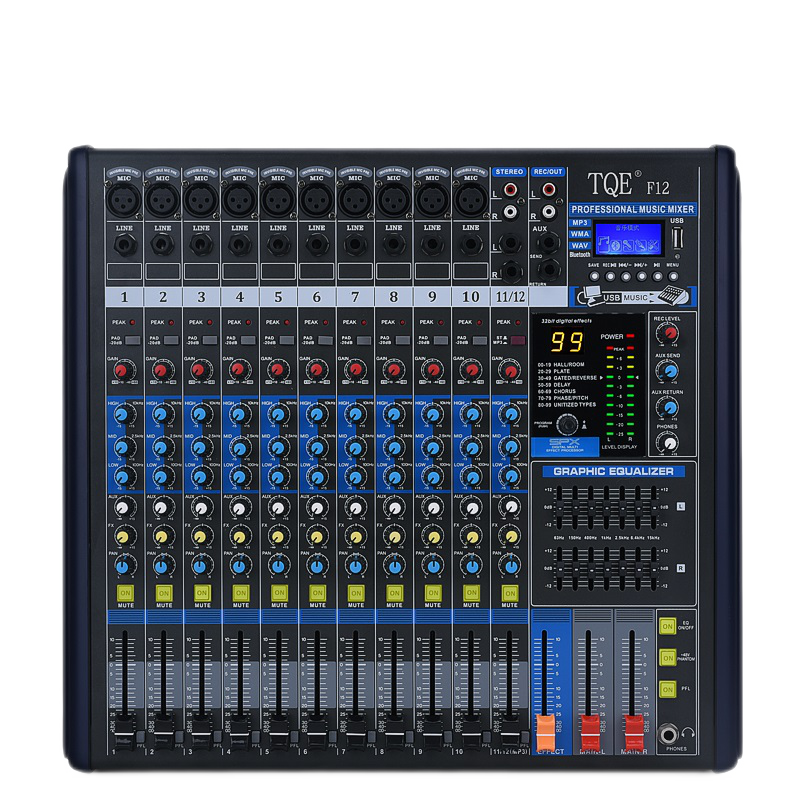Click the effects PROGRAM selector knob

click(x=566, y=424)
